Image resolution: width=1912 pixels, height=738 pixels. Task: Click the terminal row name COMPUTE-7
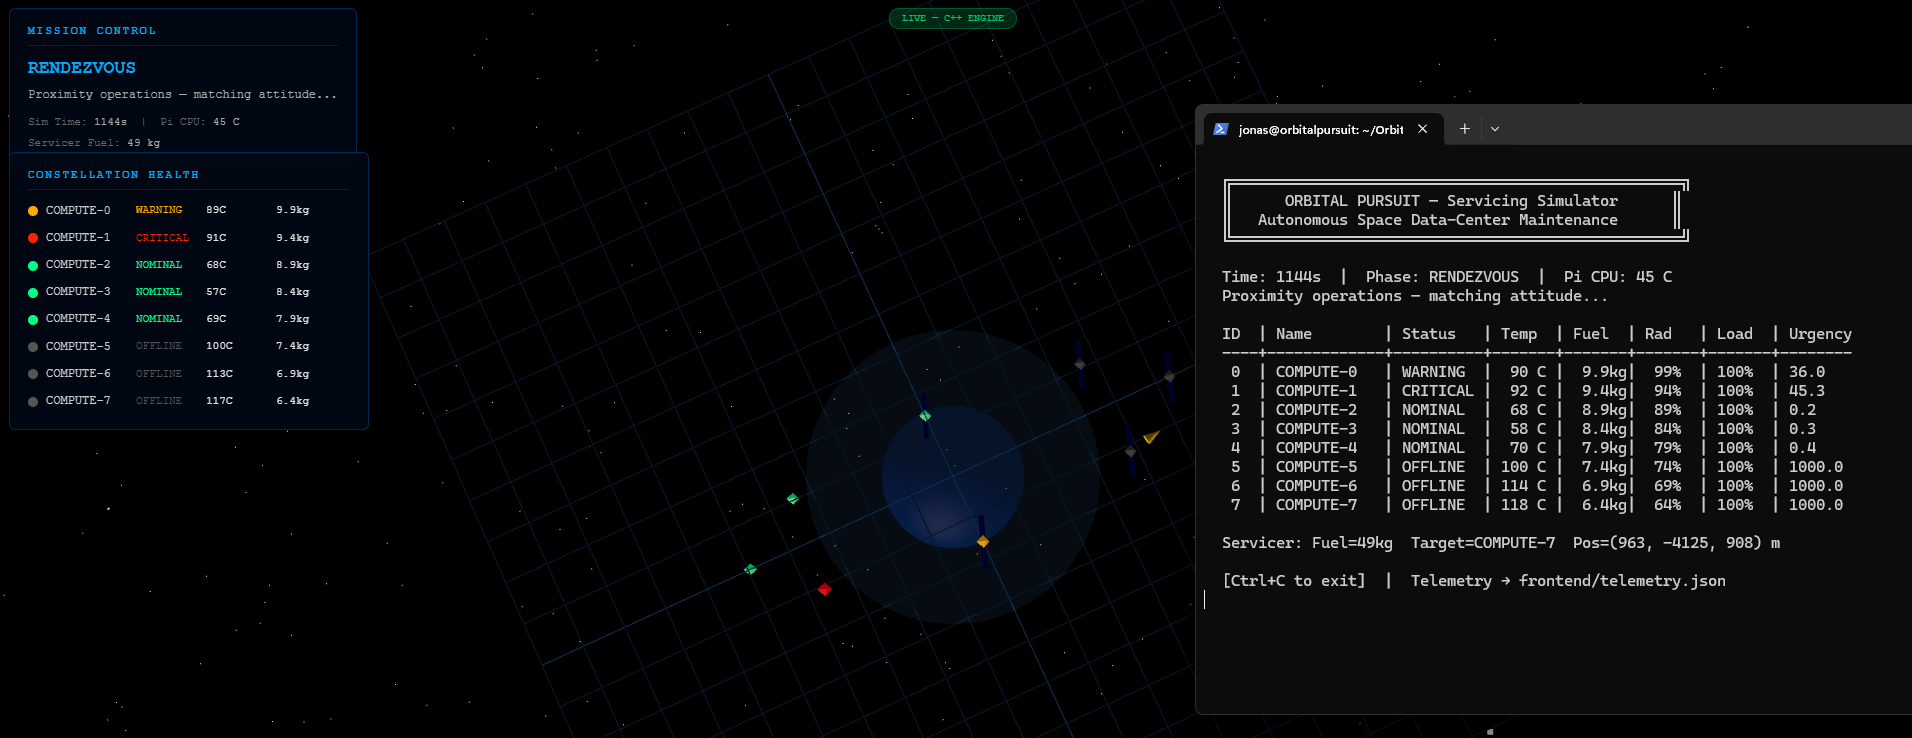pos(1316,505)
